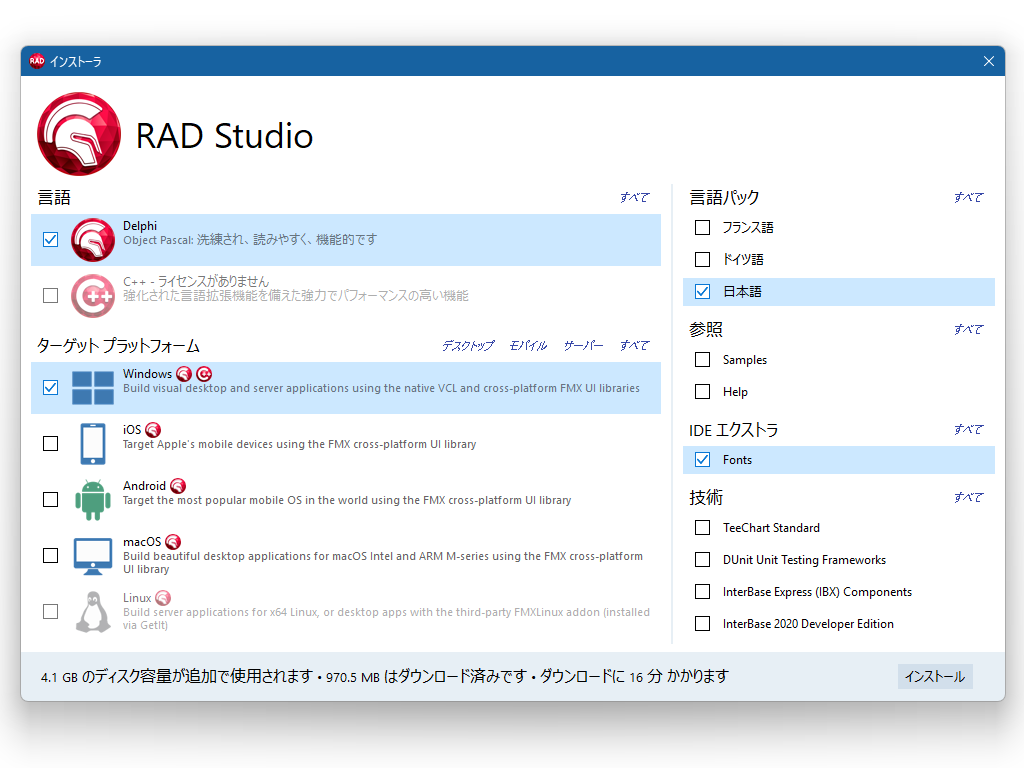
Task: Uncheck the 日本語 language pack
Action: (703, 291)
